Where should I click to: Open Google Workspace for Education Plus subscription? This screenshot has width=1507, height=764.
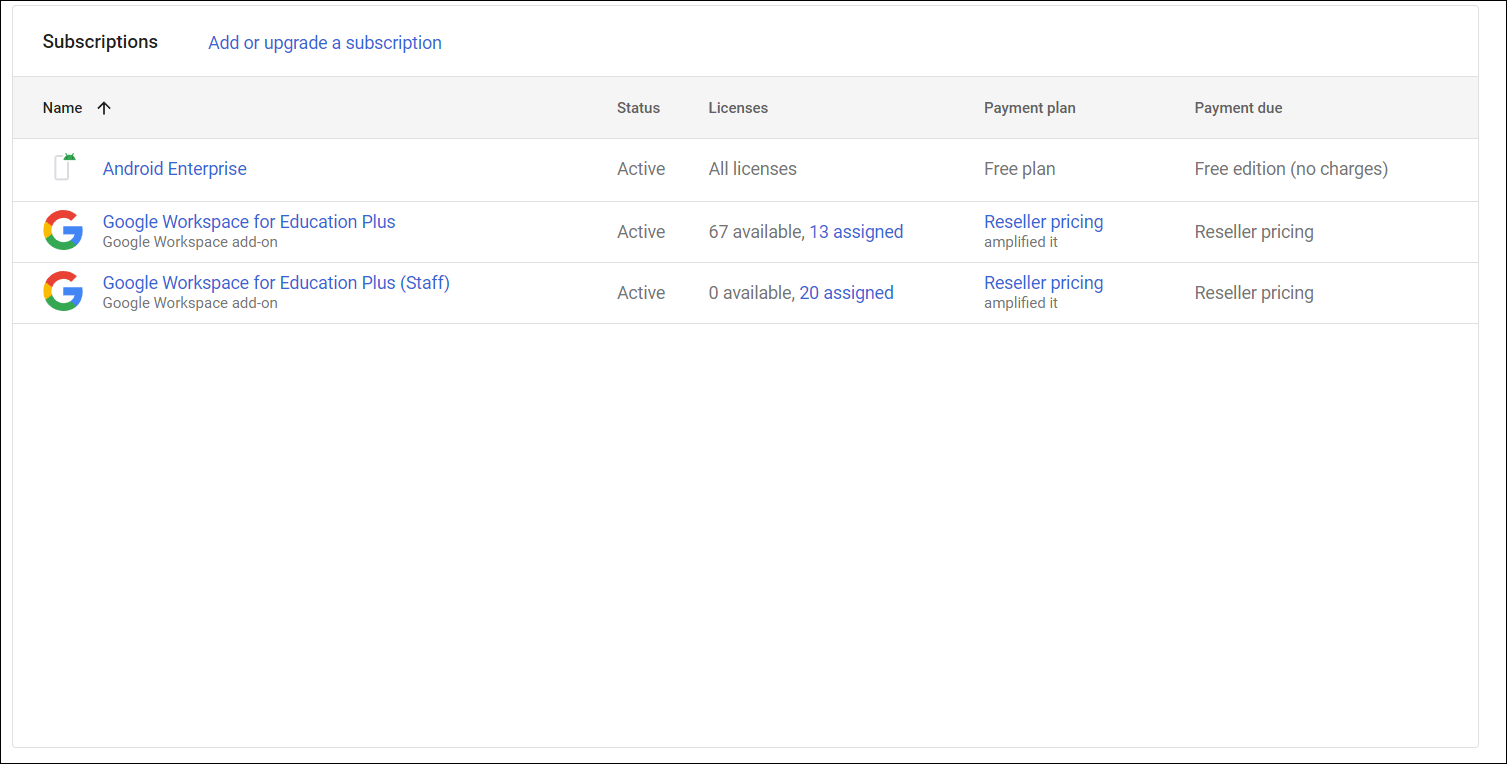click(249, 222)
